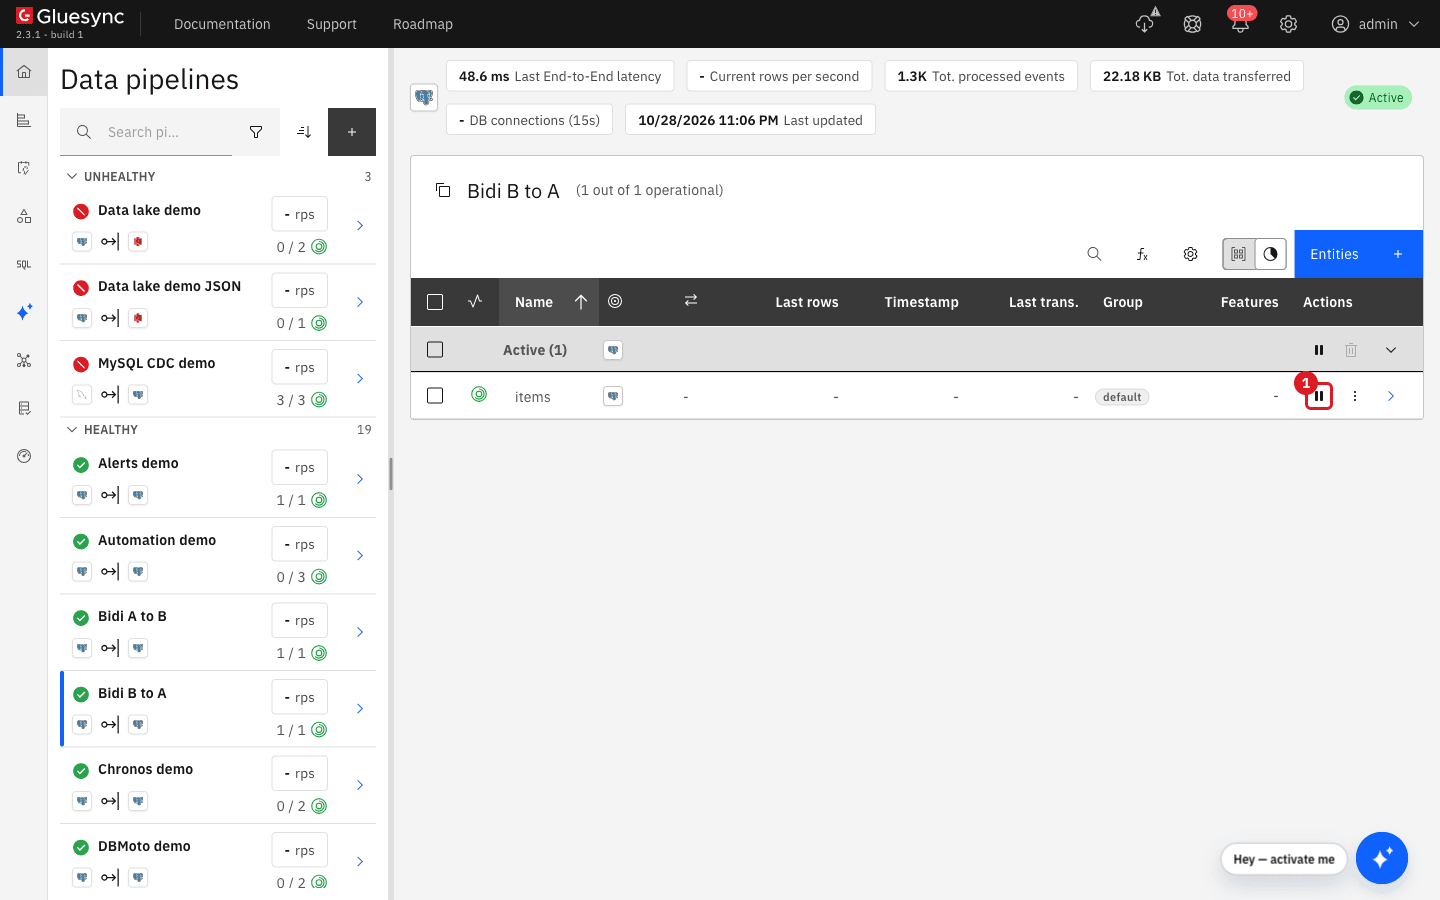
Task: Click the cloud update alert icon
Action: click(x=1145, y=23)
